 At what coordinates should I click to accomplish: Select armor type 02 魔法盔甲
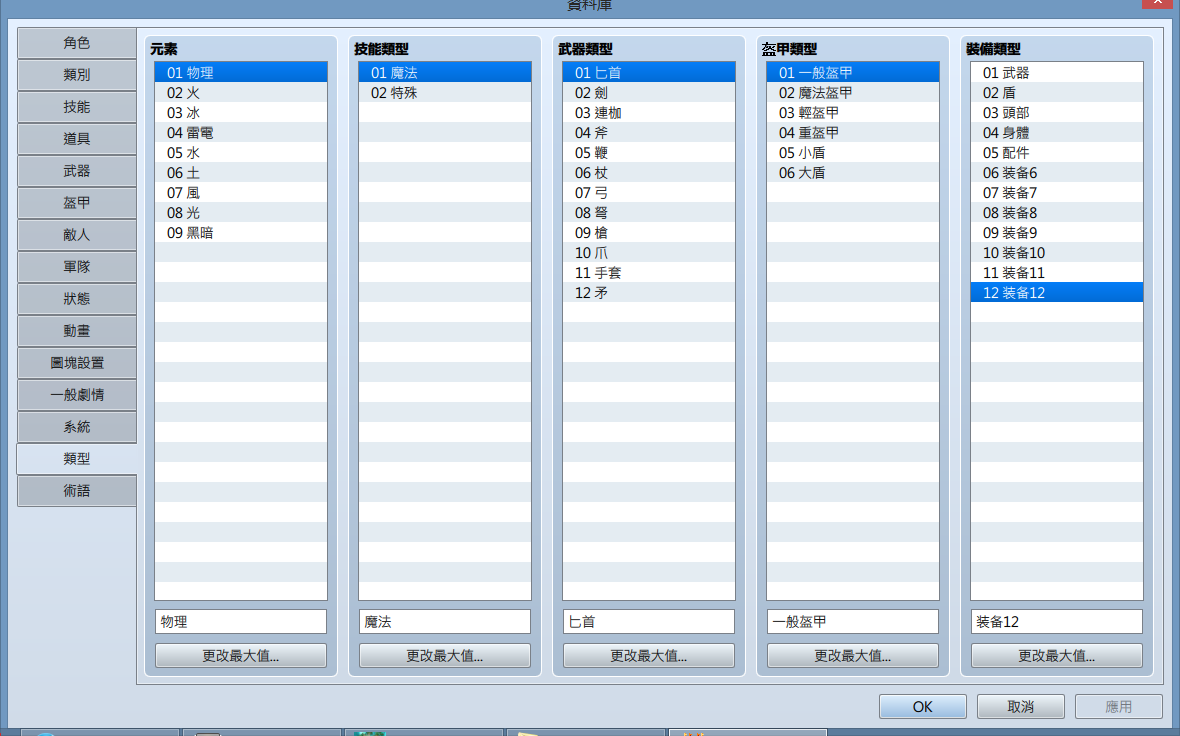(x=853, y=93)
